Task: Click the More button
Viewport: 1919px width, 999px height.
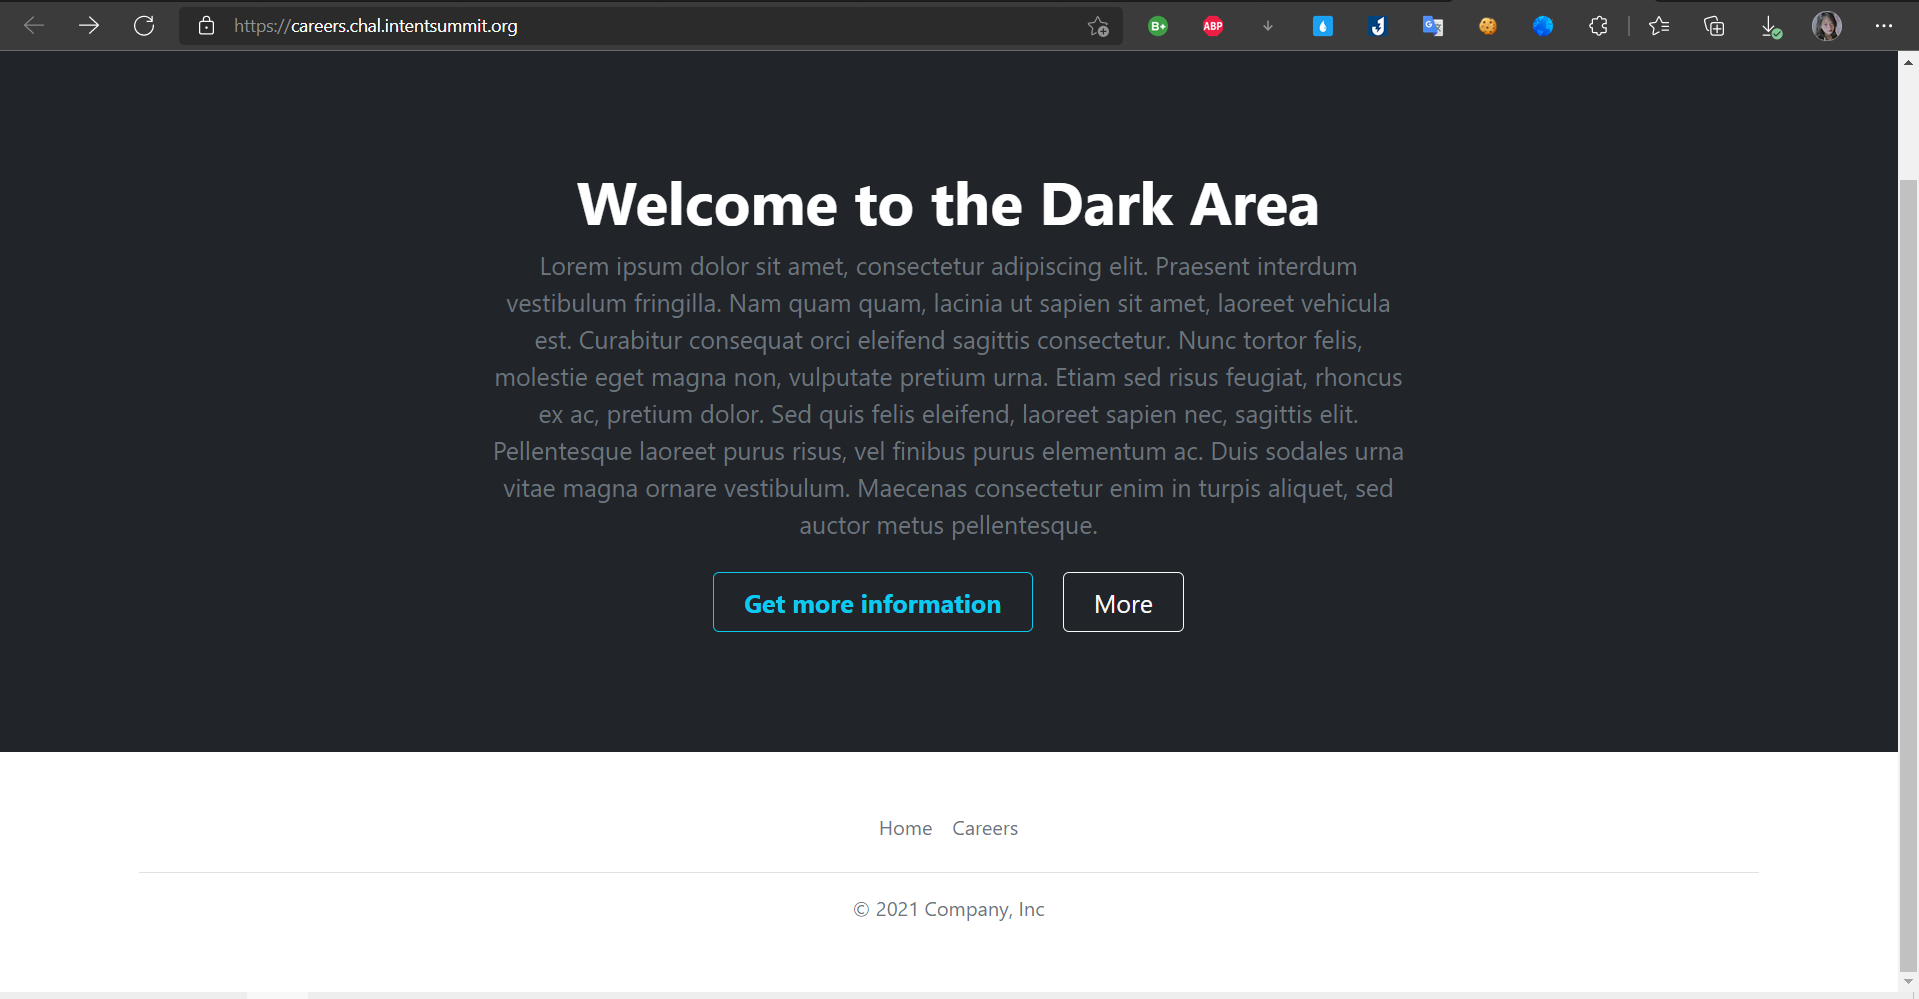Action: click(1123, 602)
